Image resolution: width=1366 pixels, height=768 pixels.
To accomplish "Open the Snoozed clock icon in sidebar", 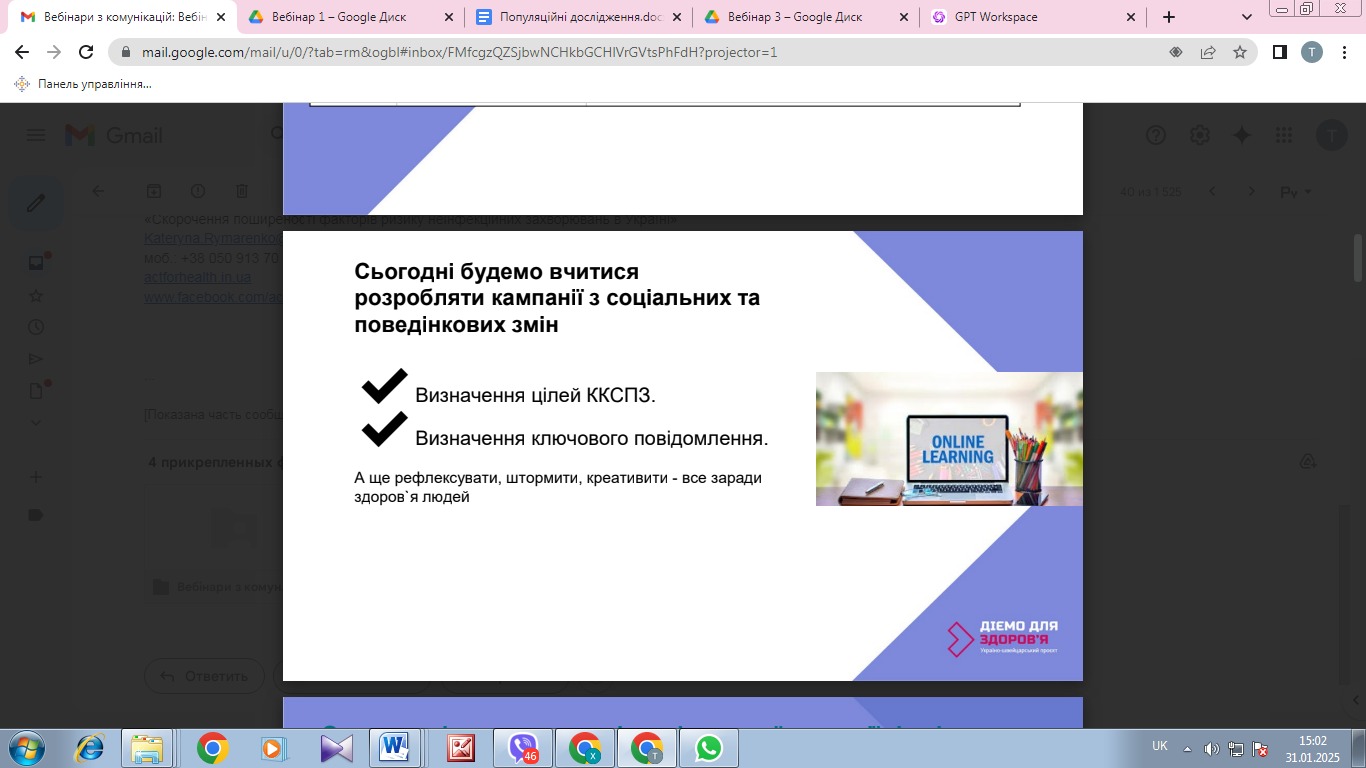I will (36, 327).
